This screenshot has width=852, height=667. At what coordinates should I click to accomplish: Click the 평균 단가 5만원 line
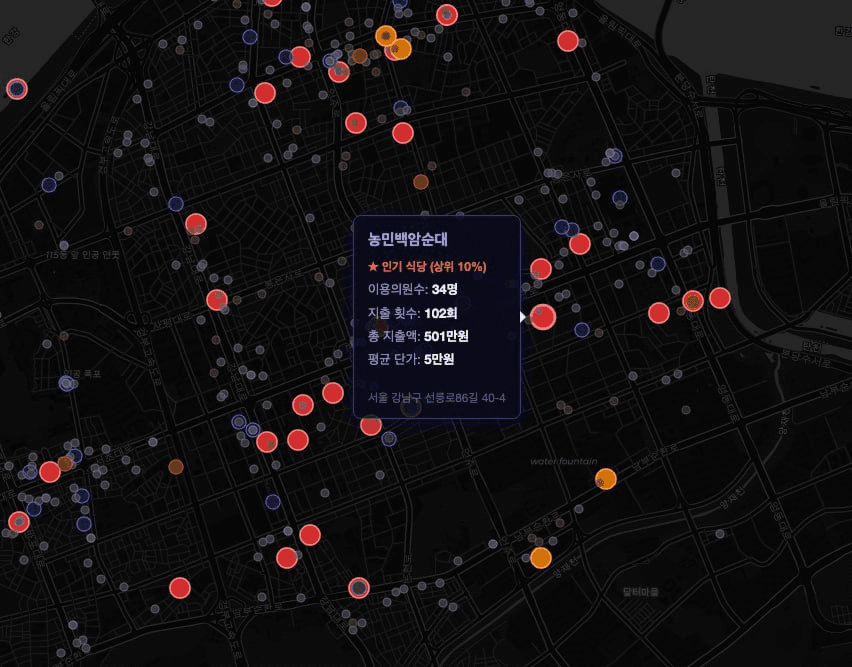pyautogui.click(x=411, y=359)
